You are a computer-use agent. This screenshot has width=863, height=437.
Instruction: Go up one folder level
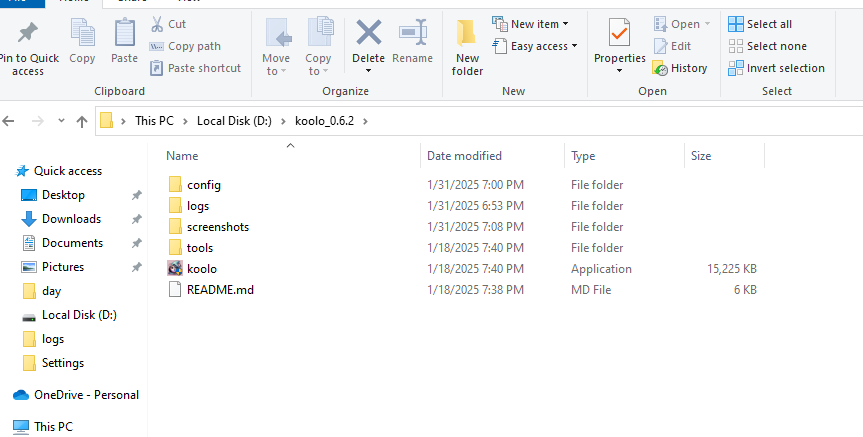(x=82, y=121)
